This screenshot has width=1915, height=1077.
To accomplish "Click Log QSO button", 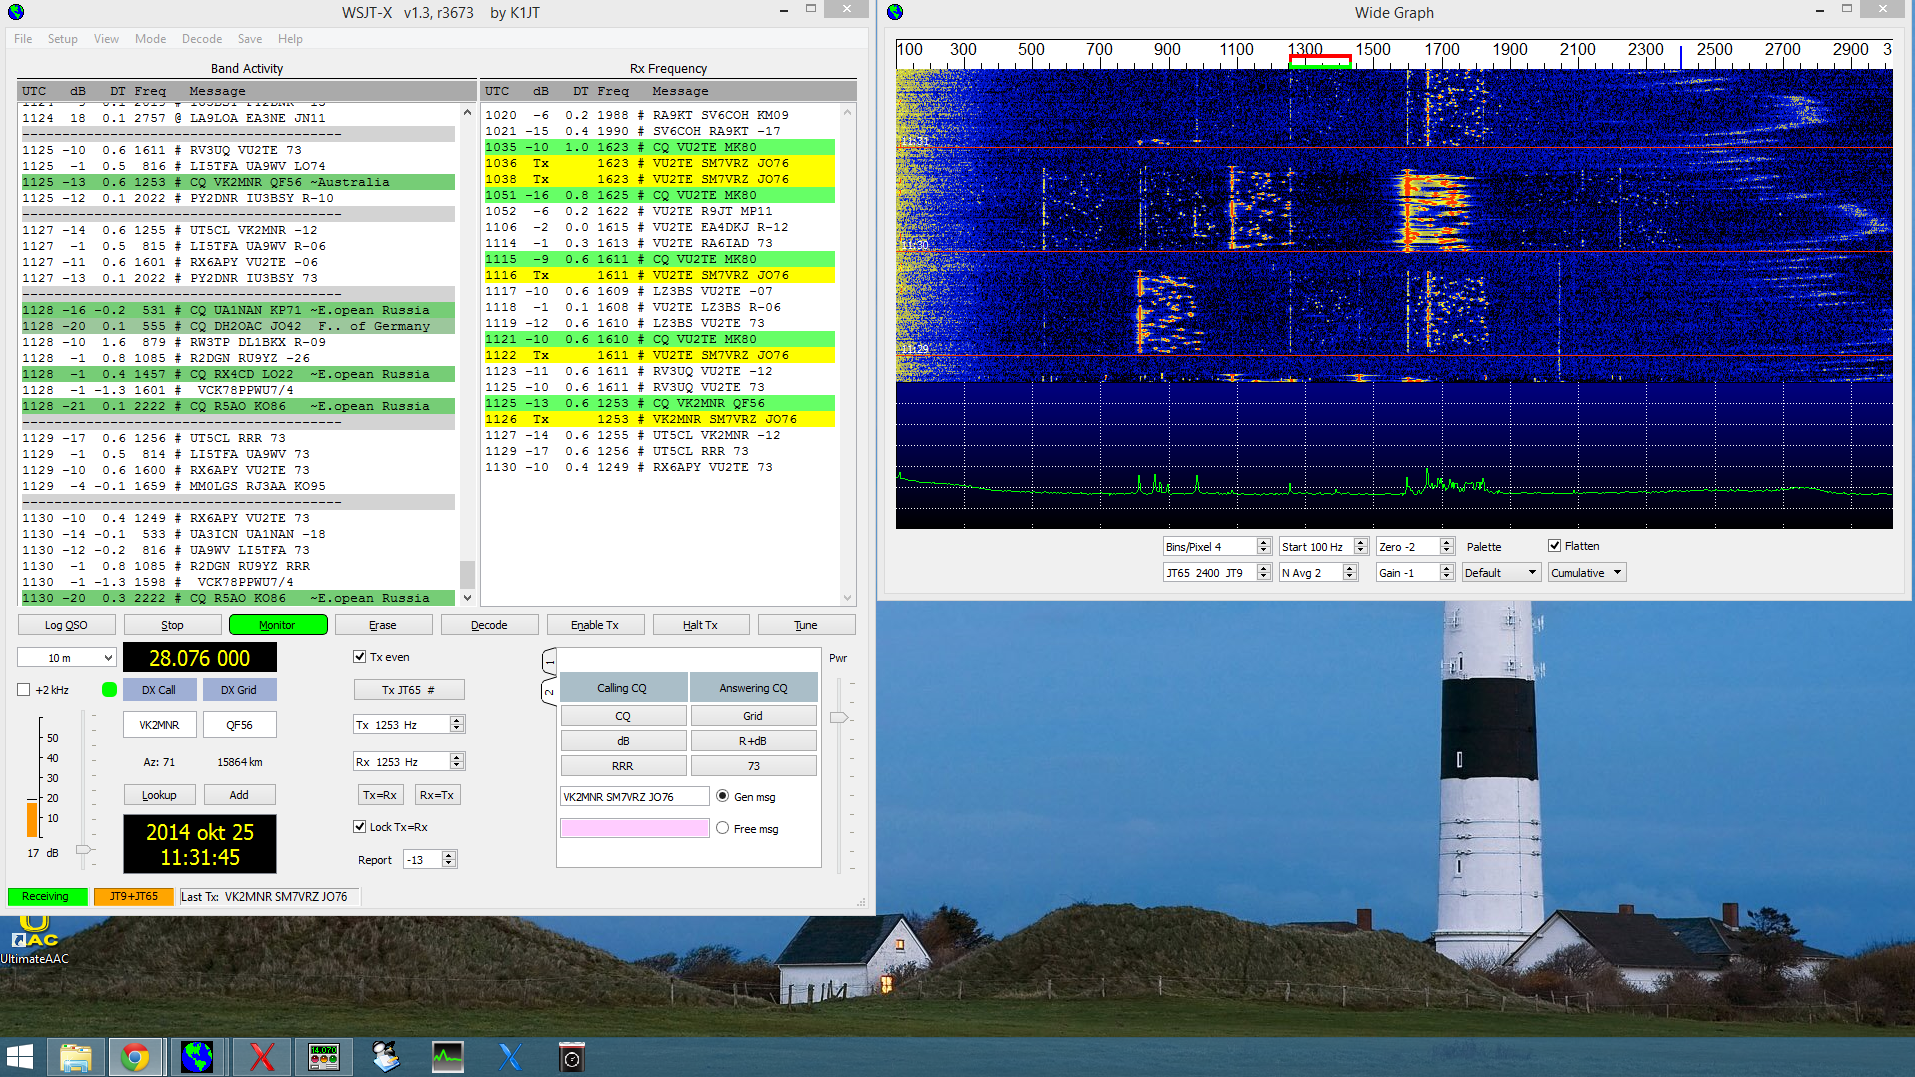I will pyautogui.click(x=66, y=625).
